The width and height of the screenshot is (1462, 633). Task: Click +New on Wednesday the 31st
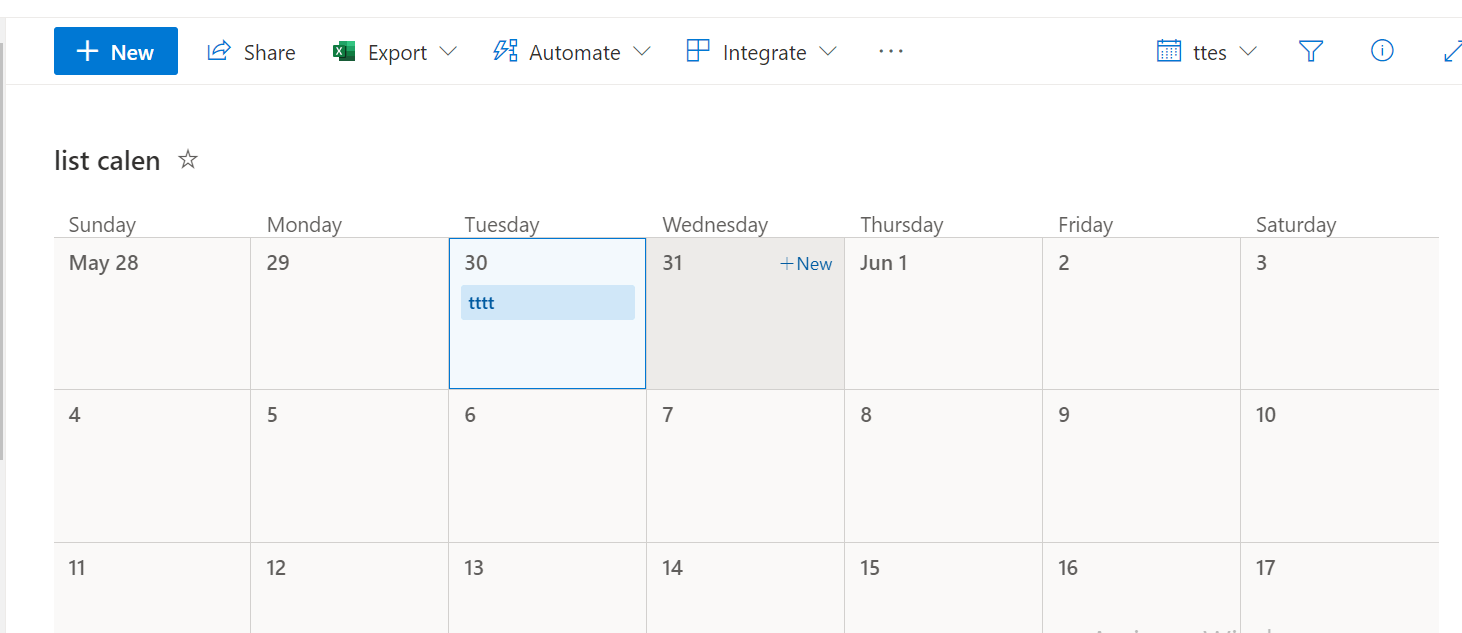click(x=806, y=264)
